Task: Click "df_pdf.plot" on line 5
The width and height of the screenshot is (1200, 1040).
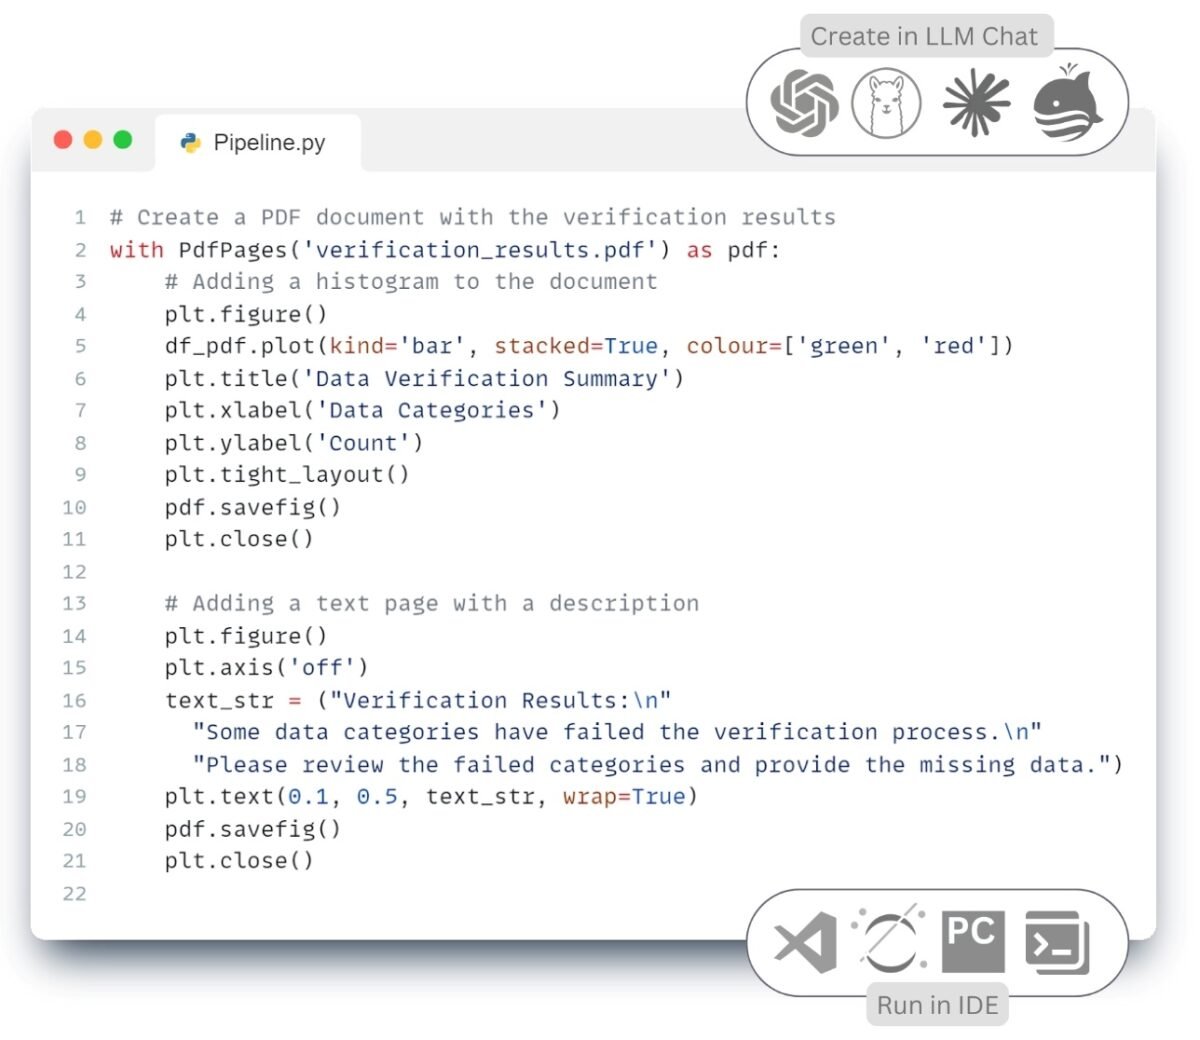Action: pyautogui.click(x=240, y=346)
